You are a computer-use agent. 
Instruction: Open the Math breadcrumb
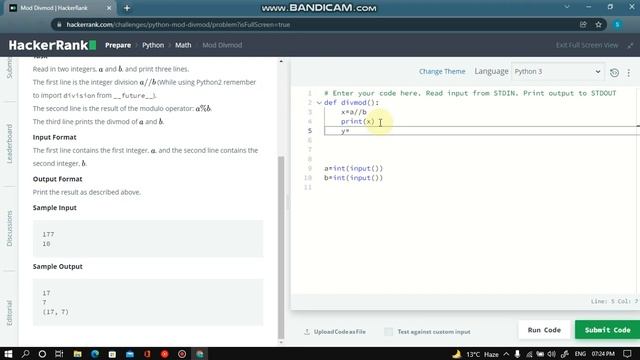[x=183, y=45]
